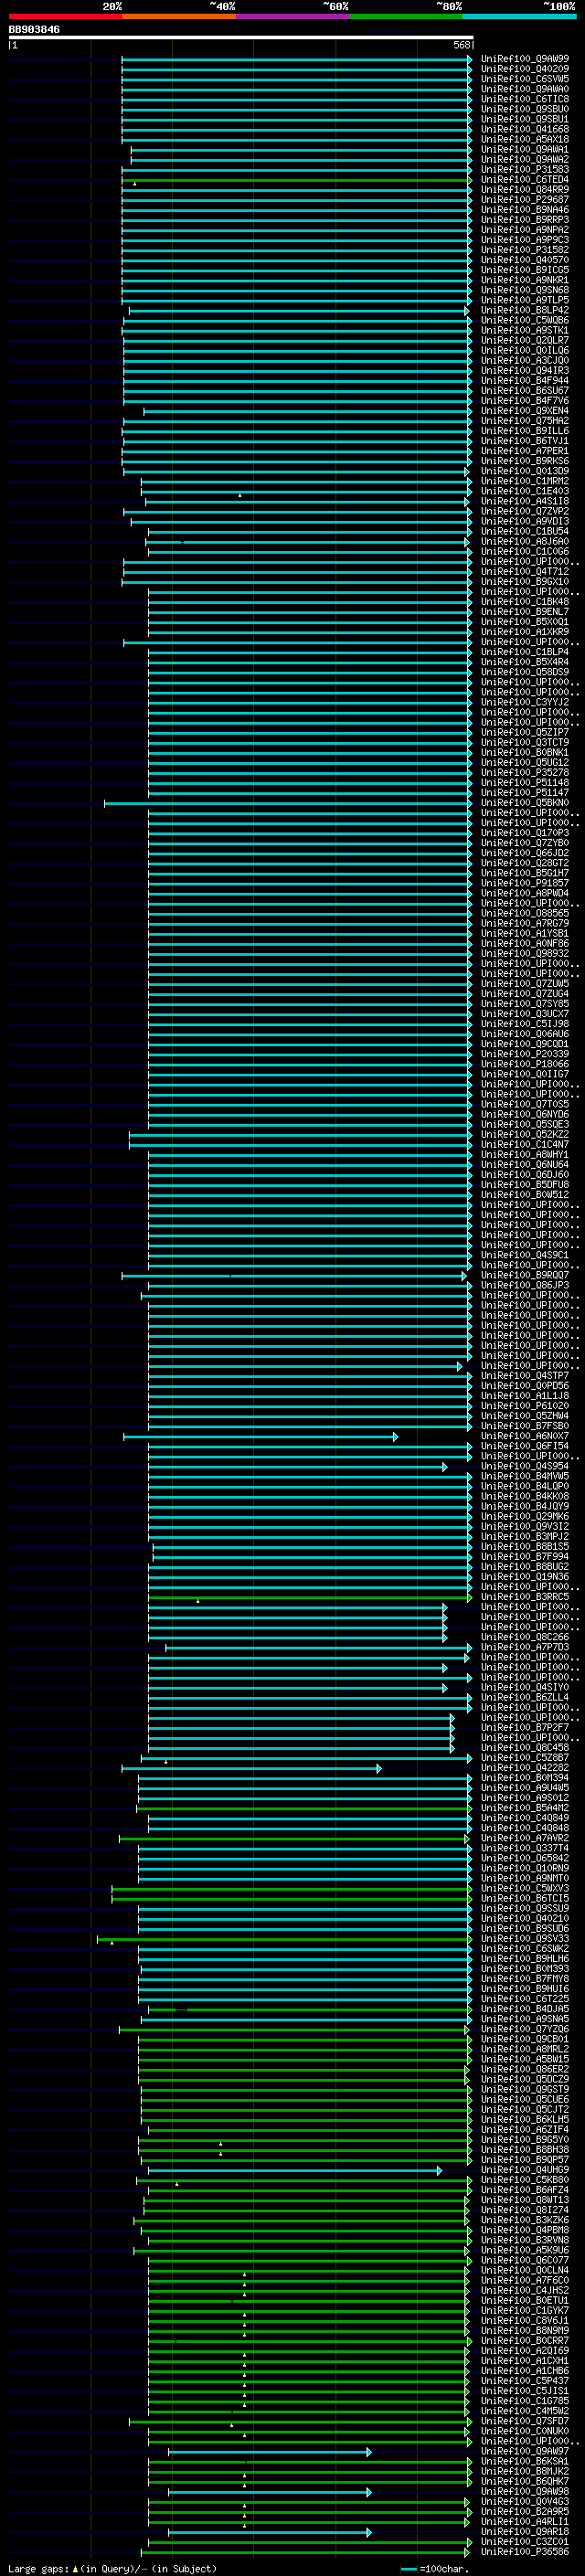The height and width of the screenshot is (2576, 585).
Task: Click label UniRef100_Q8C266
Action: pos(525,1637)
